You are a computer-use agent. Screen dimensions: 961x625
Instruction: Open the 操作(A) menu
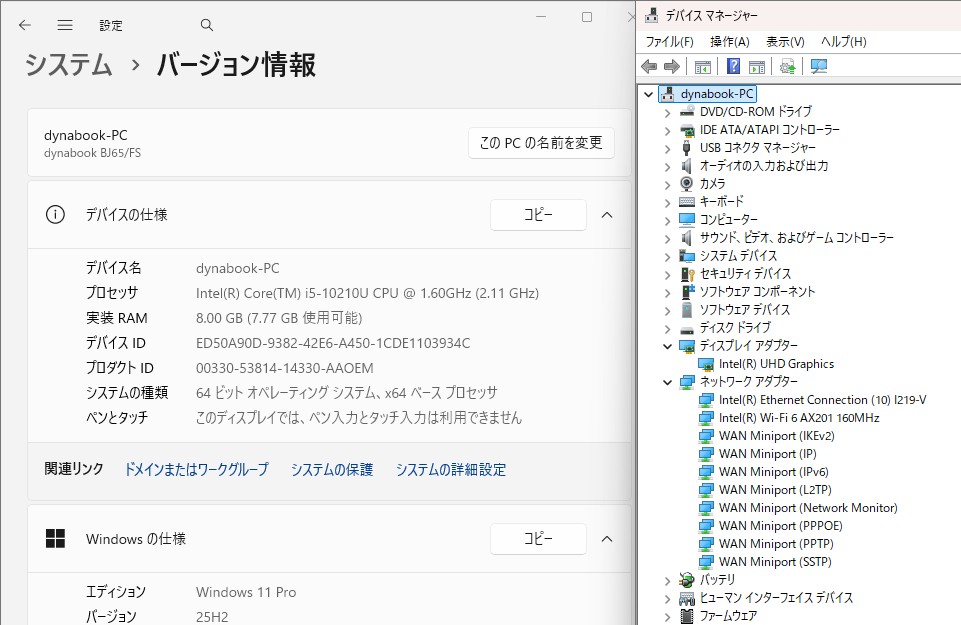[729, 42]
